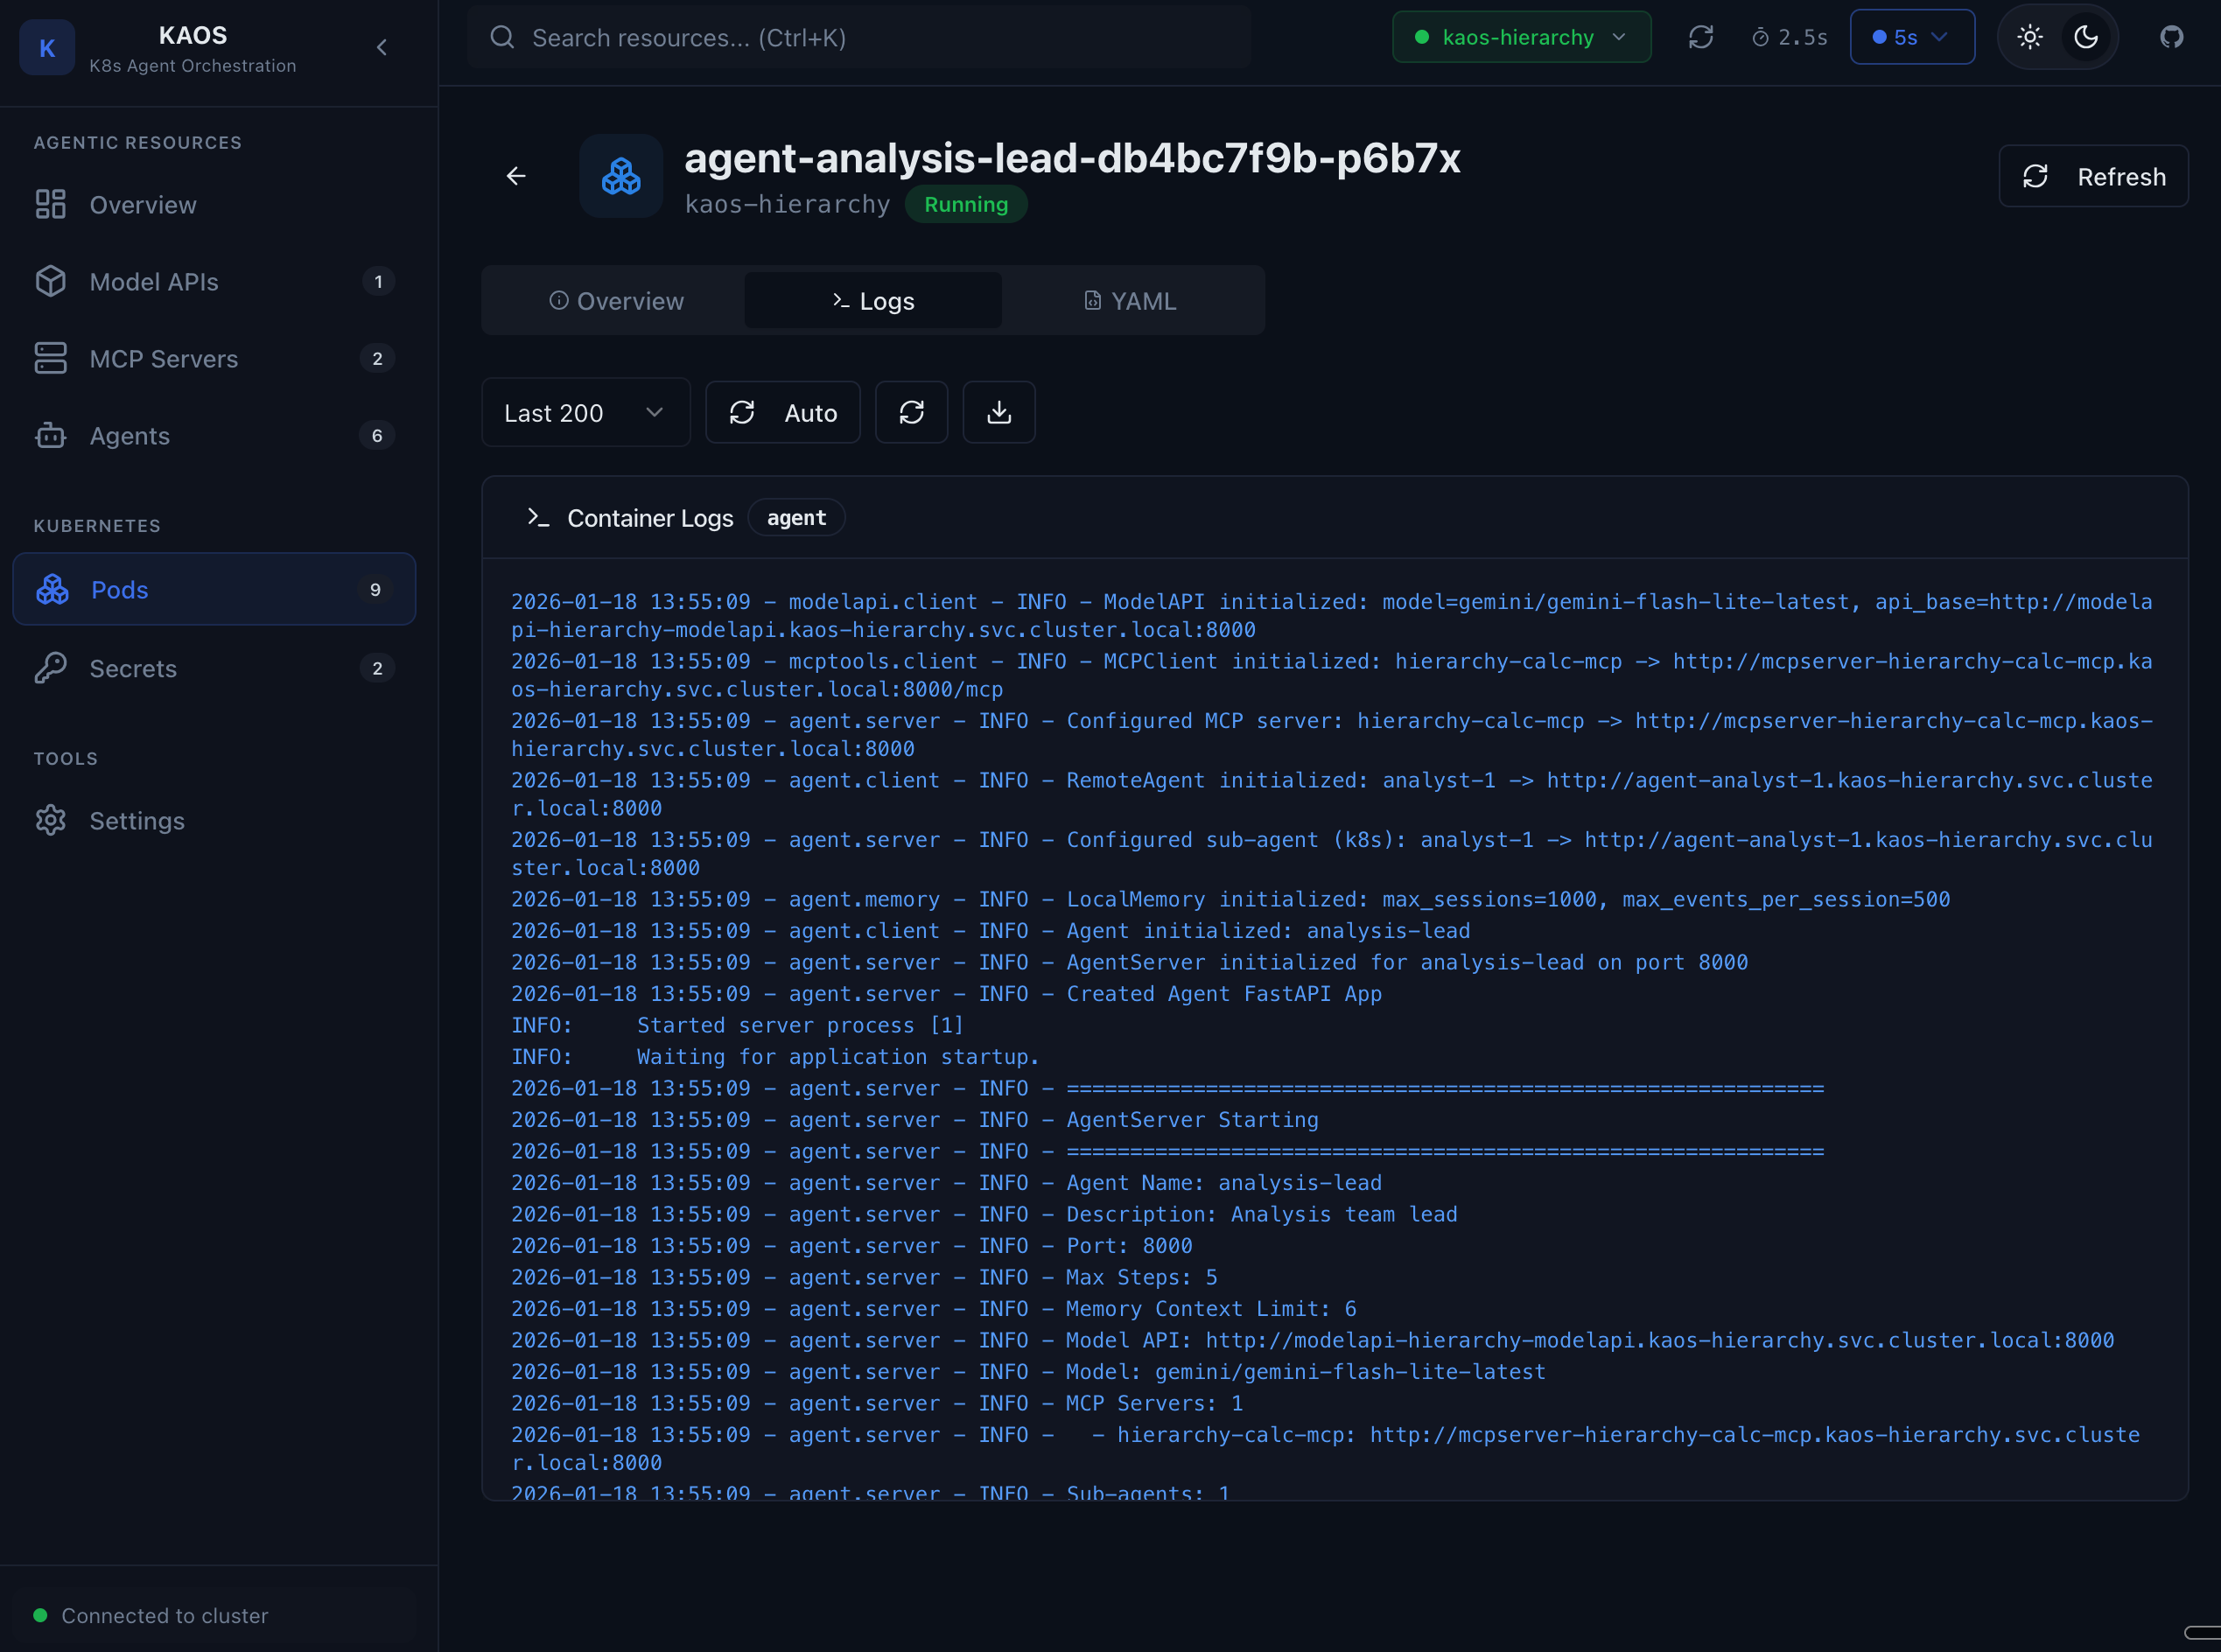This screenshot has width=2221, height=1652.
Task: Switch to the Overview tab
Action: coord(616,300)
